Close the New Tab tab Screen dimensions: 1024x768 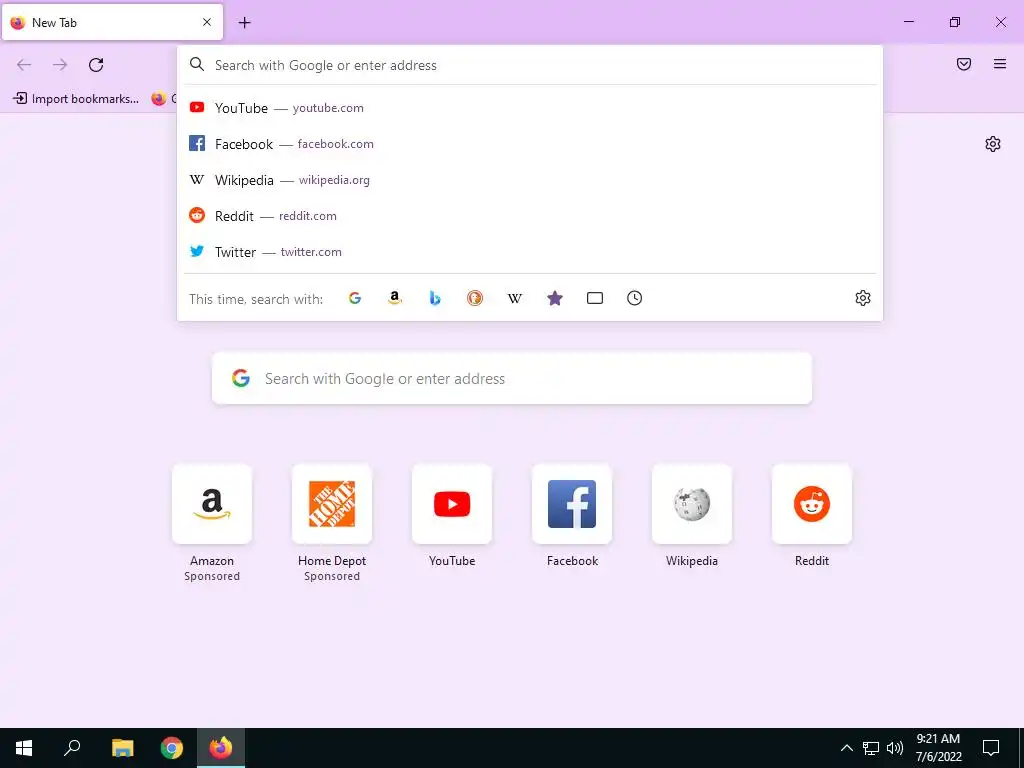tap(207, 22)
